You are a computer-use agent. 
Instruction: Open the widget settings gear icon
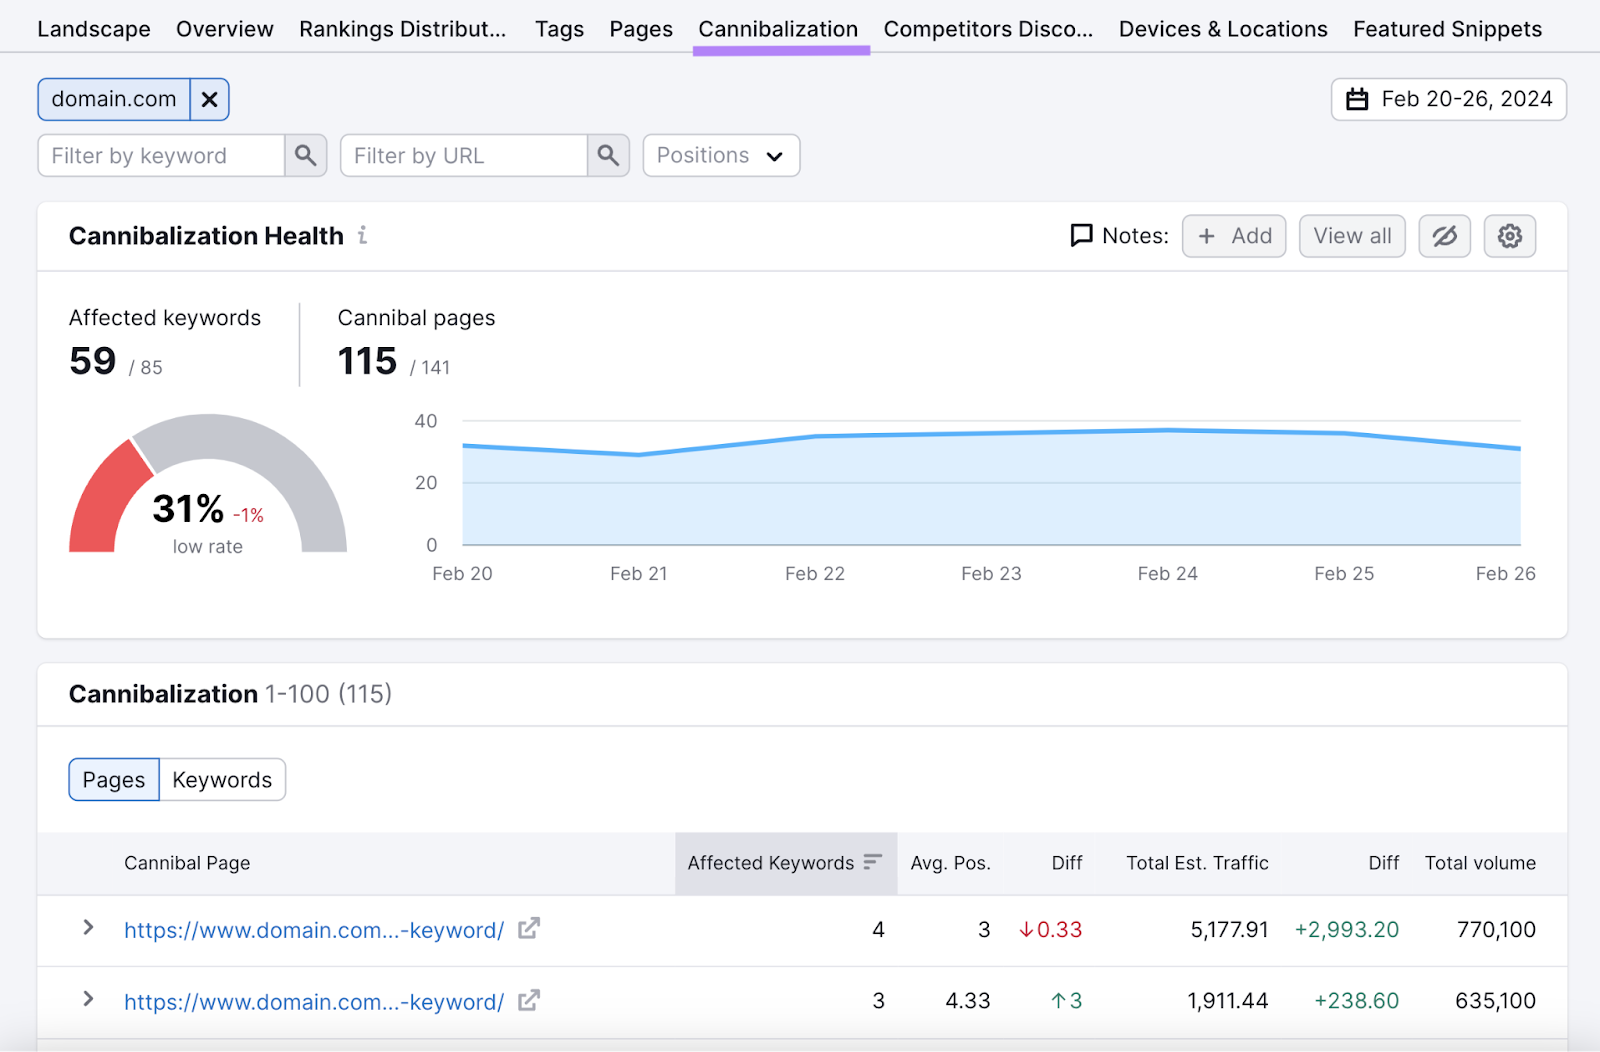[1510, 236]
